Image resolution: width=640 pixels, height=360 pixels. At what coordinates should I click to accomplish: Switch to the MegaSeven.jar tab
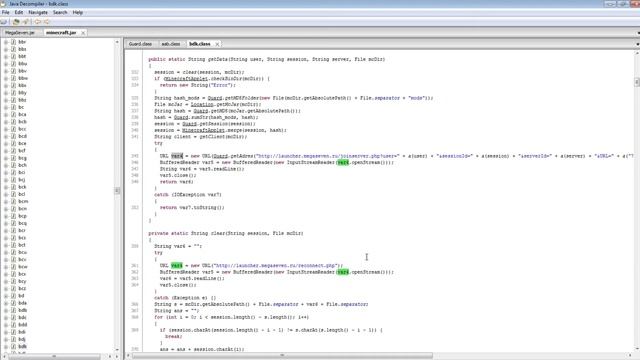[20, 33]
